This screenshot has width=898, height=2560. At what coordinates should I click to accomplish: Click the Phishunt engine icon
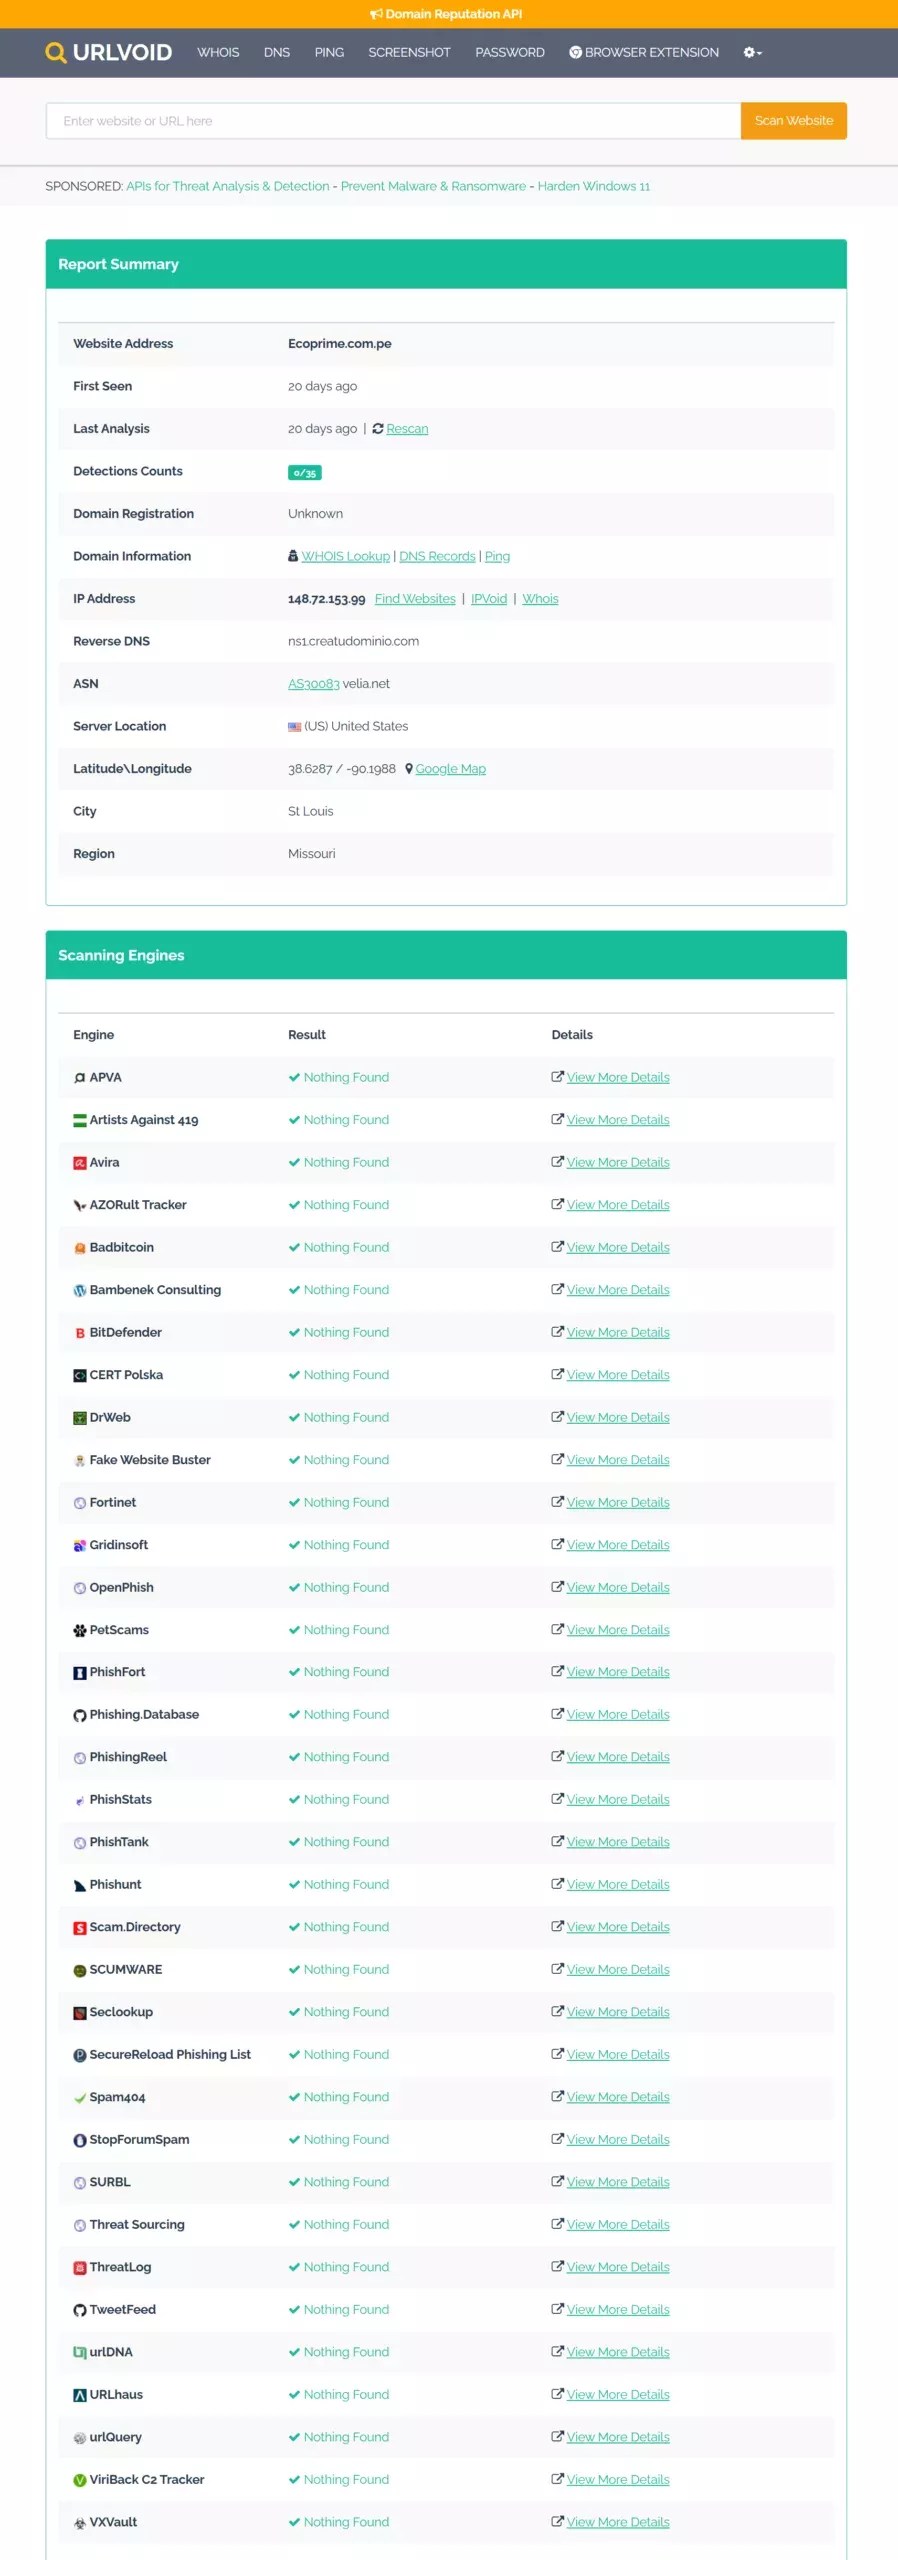(80, 1886)
